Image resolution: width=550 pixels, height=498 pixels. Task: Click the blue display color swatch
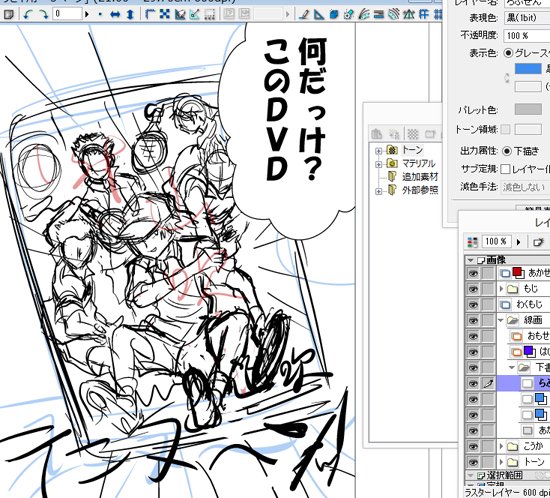[x=528, y=69]
